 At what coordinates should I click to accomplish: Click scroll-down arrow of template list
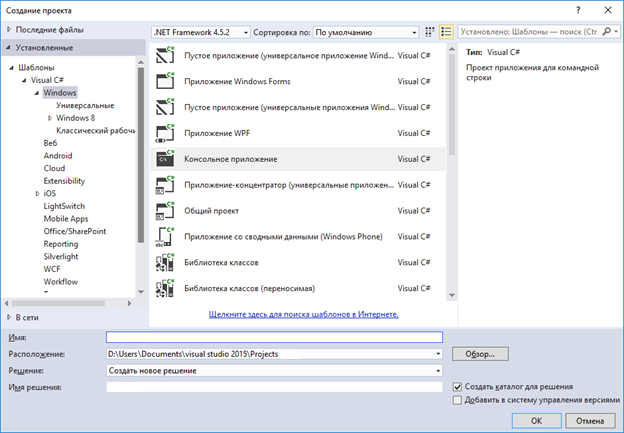click(x=452, y=295)
